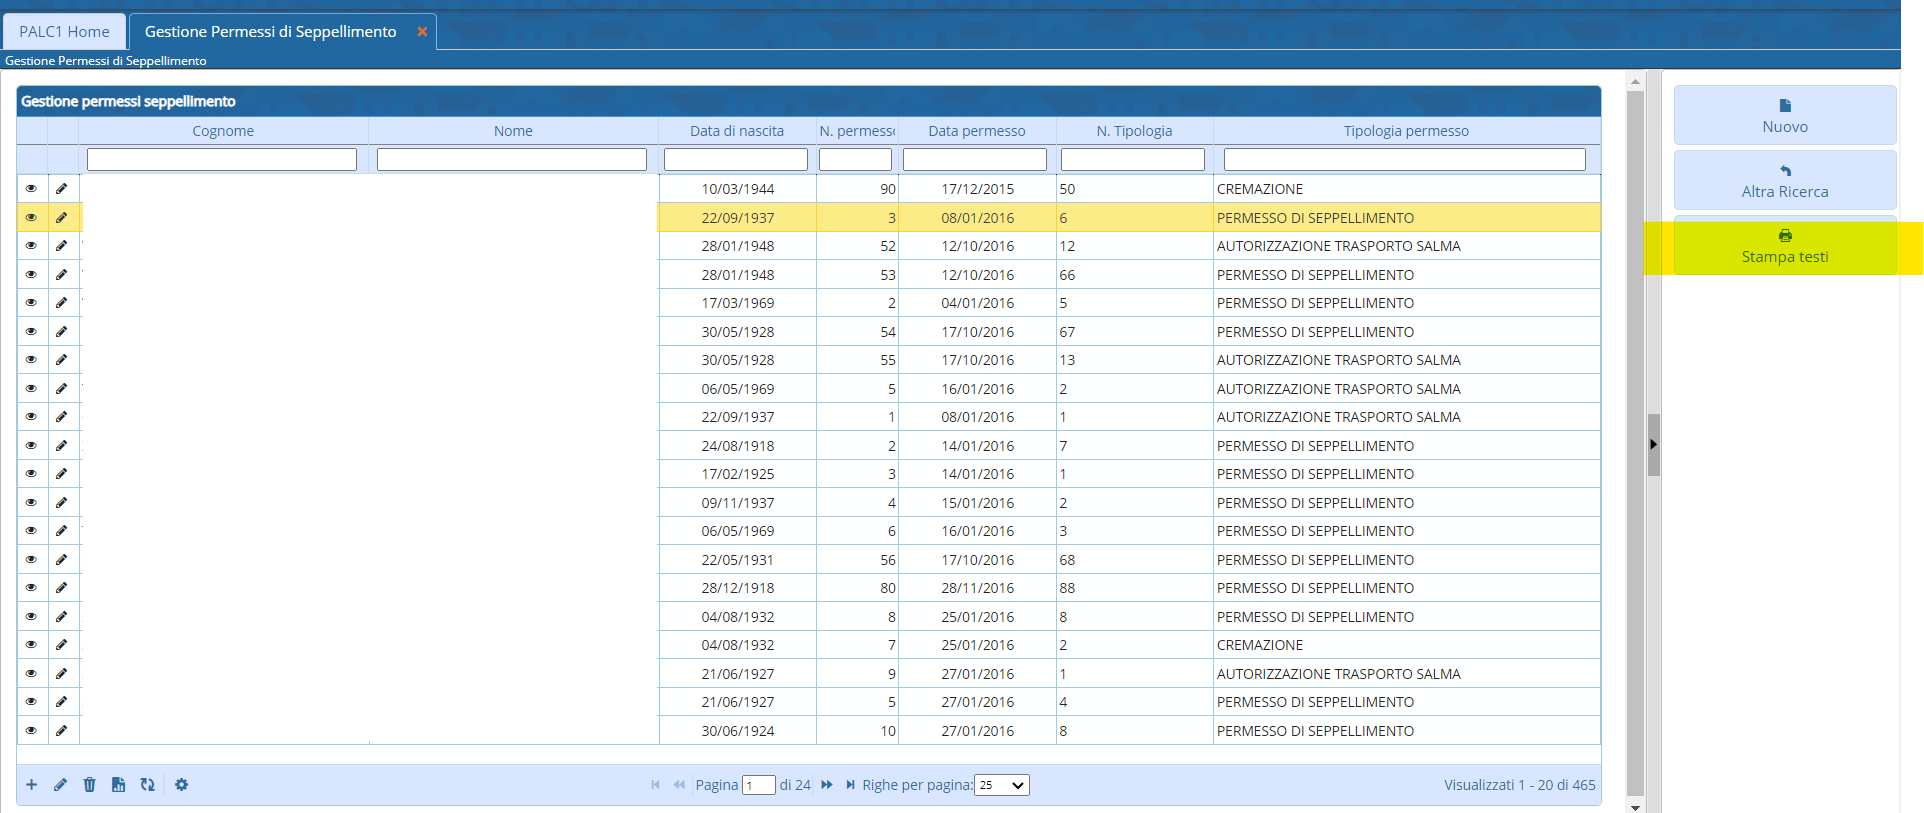Viewport: 1924px width, 813px height.
Task: Click the Altra Ricerca button
Action: (x=1784, y=181)
